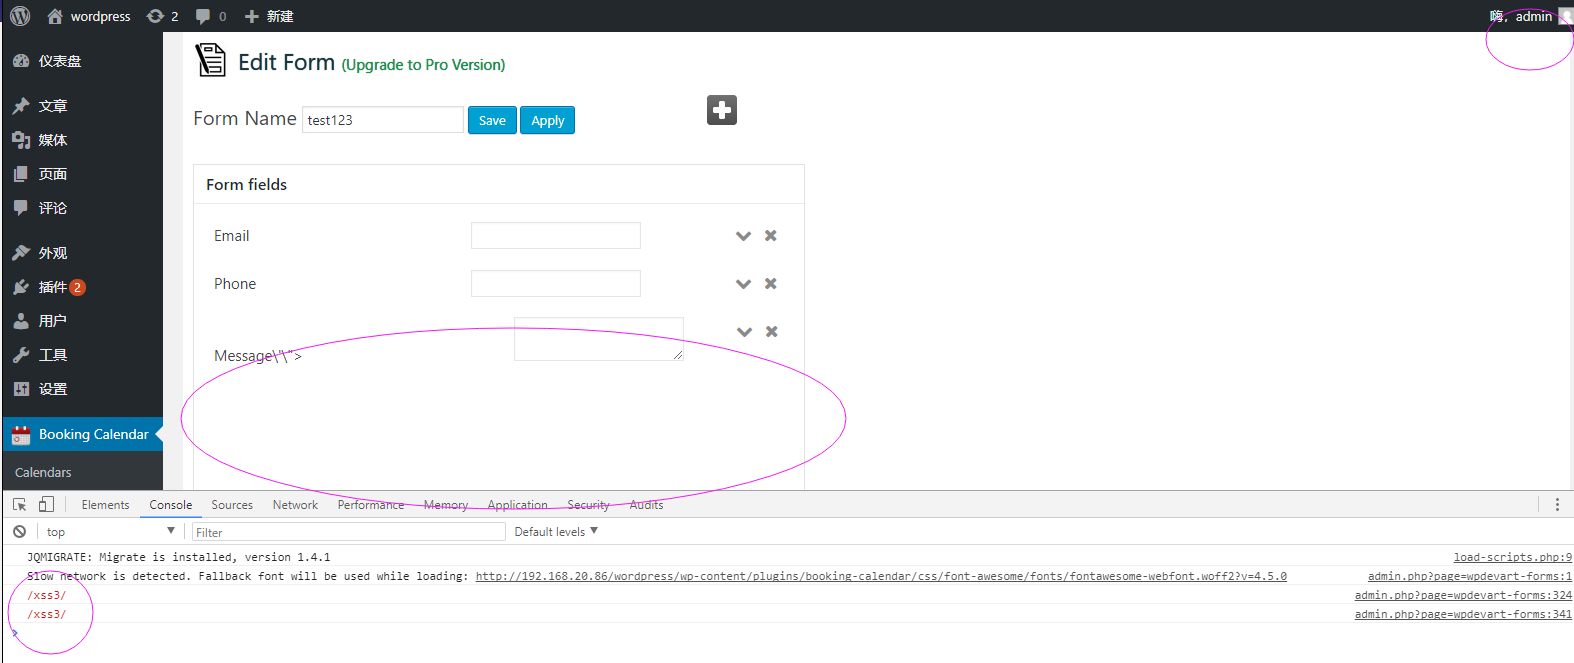Open admin.php?page=wpdevart-forms:1 source link
The width and height of the screenshot is (1574, 663).
pyautogui.click(x=1470, y=577)
